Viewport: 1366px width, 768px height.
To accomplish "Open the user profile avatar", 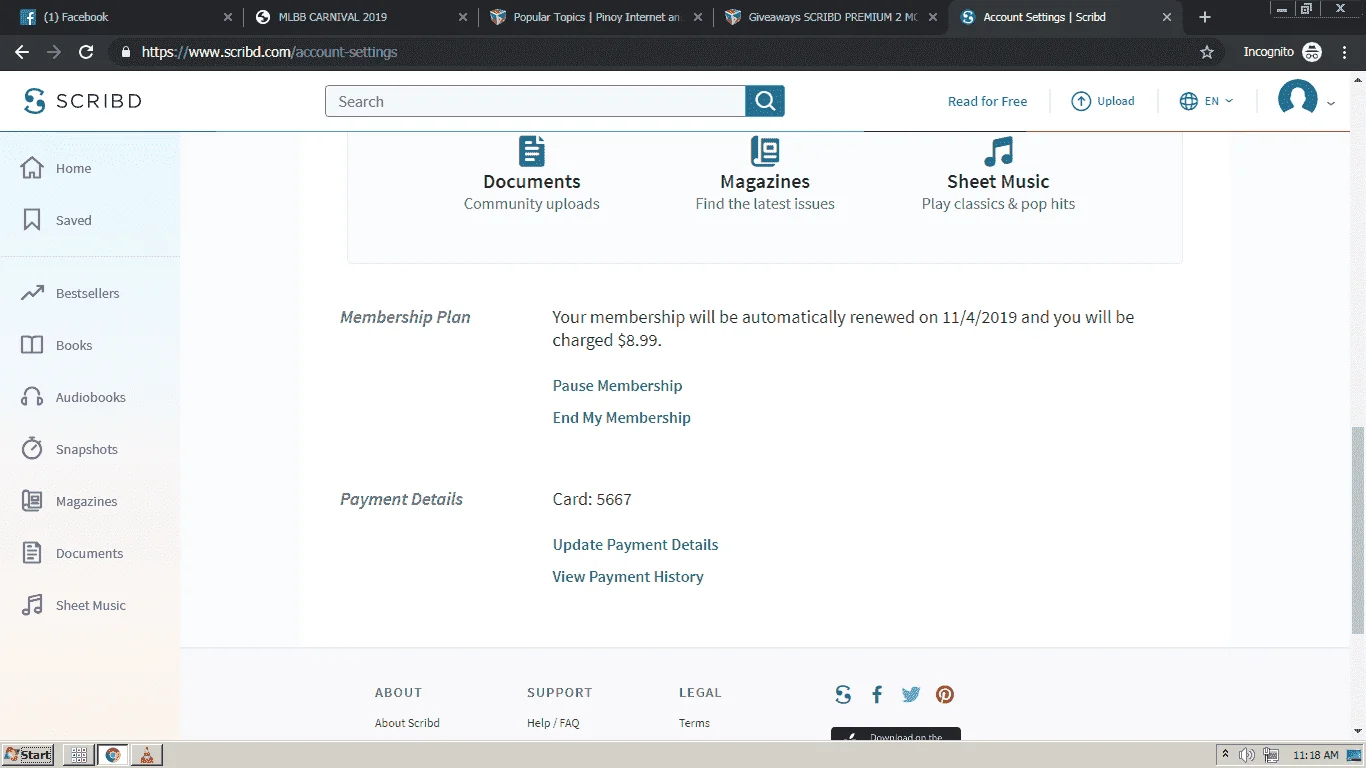I will (1297, 99).
